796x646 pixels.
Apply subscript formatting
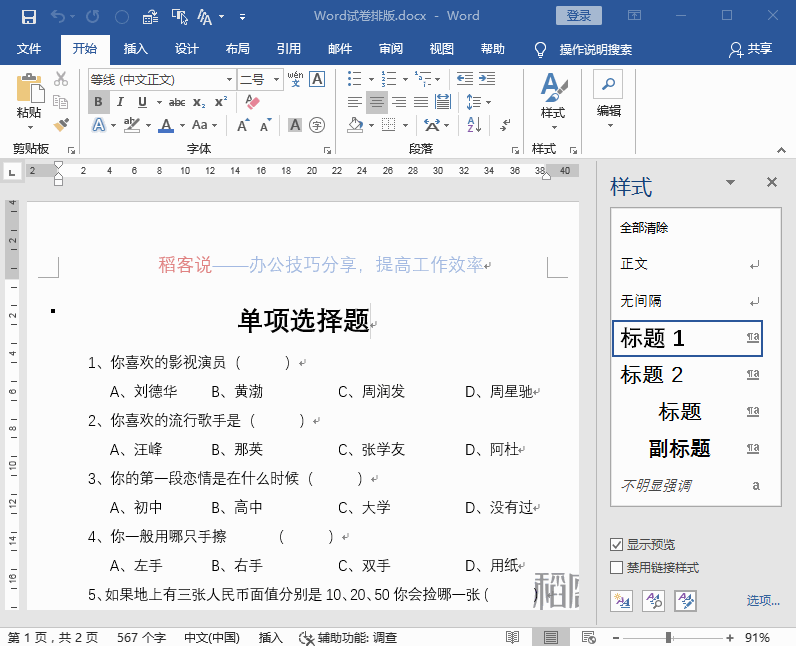199,103
